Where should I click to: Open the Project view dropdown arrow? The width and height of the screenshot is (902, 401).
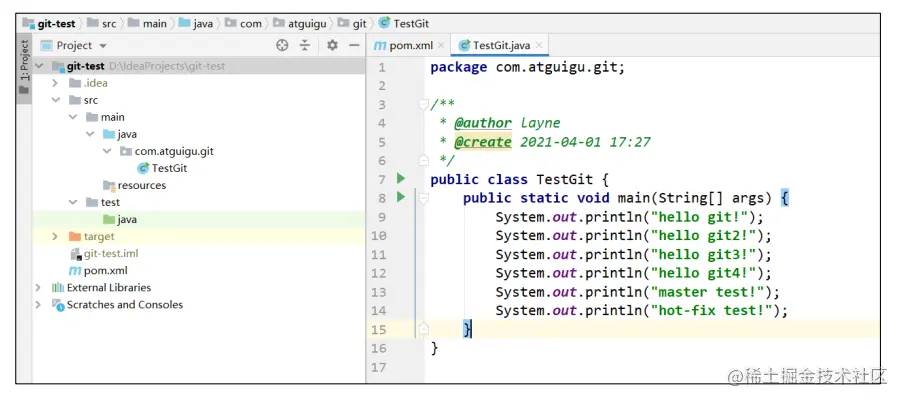point(103,46)
